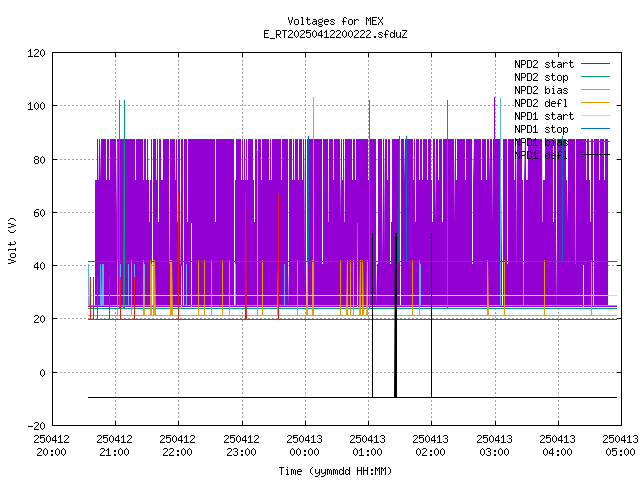The height and width of the screenshot is (480, 640).
Task: Click the green NPD2 stop legend line
Action: (x=596, y=77)
